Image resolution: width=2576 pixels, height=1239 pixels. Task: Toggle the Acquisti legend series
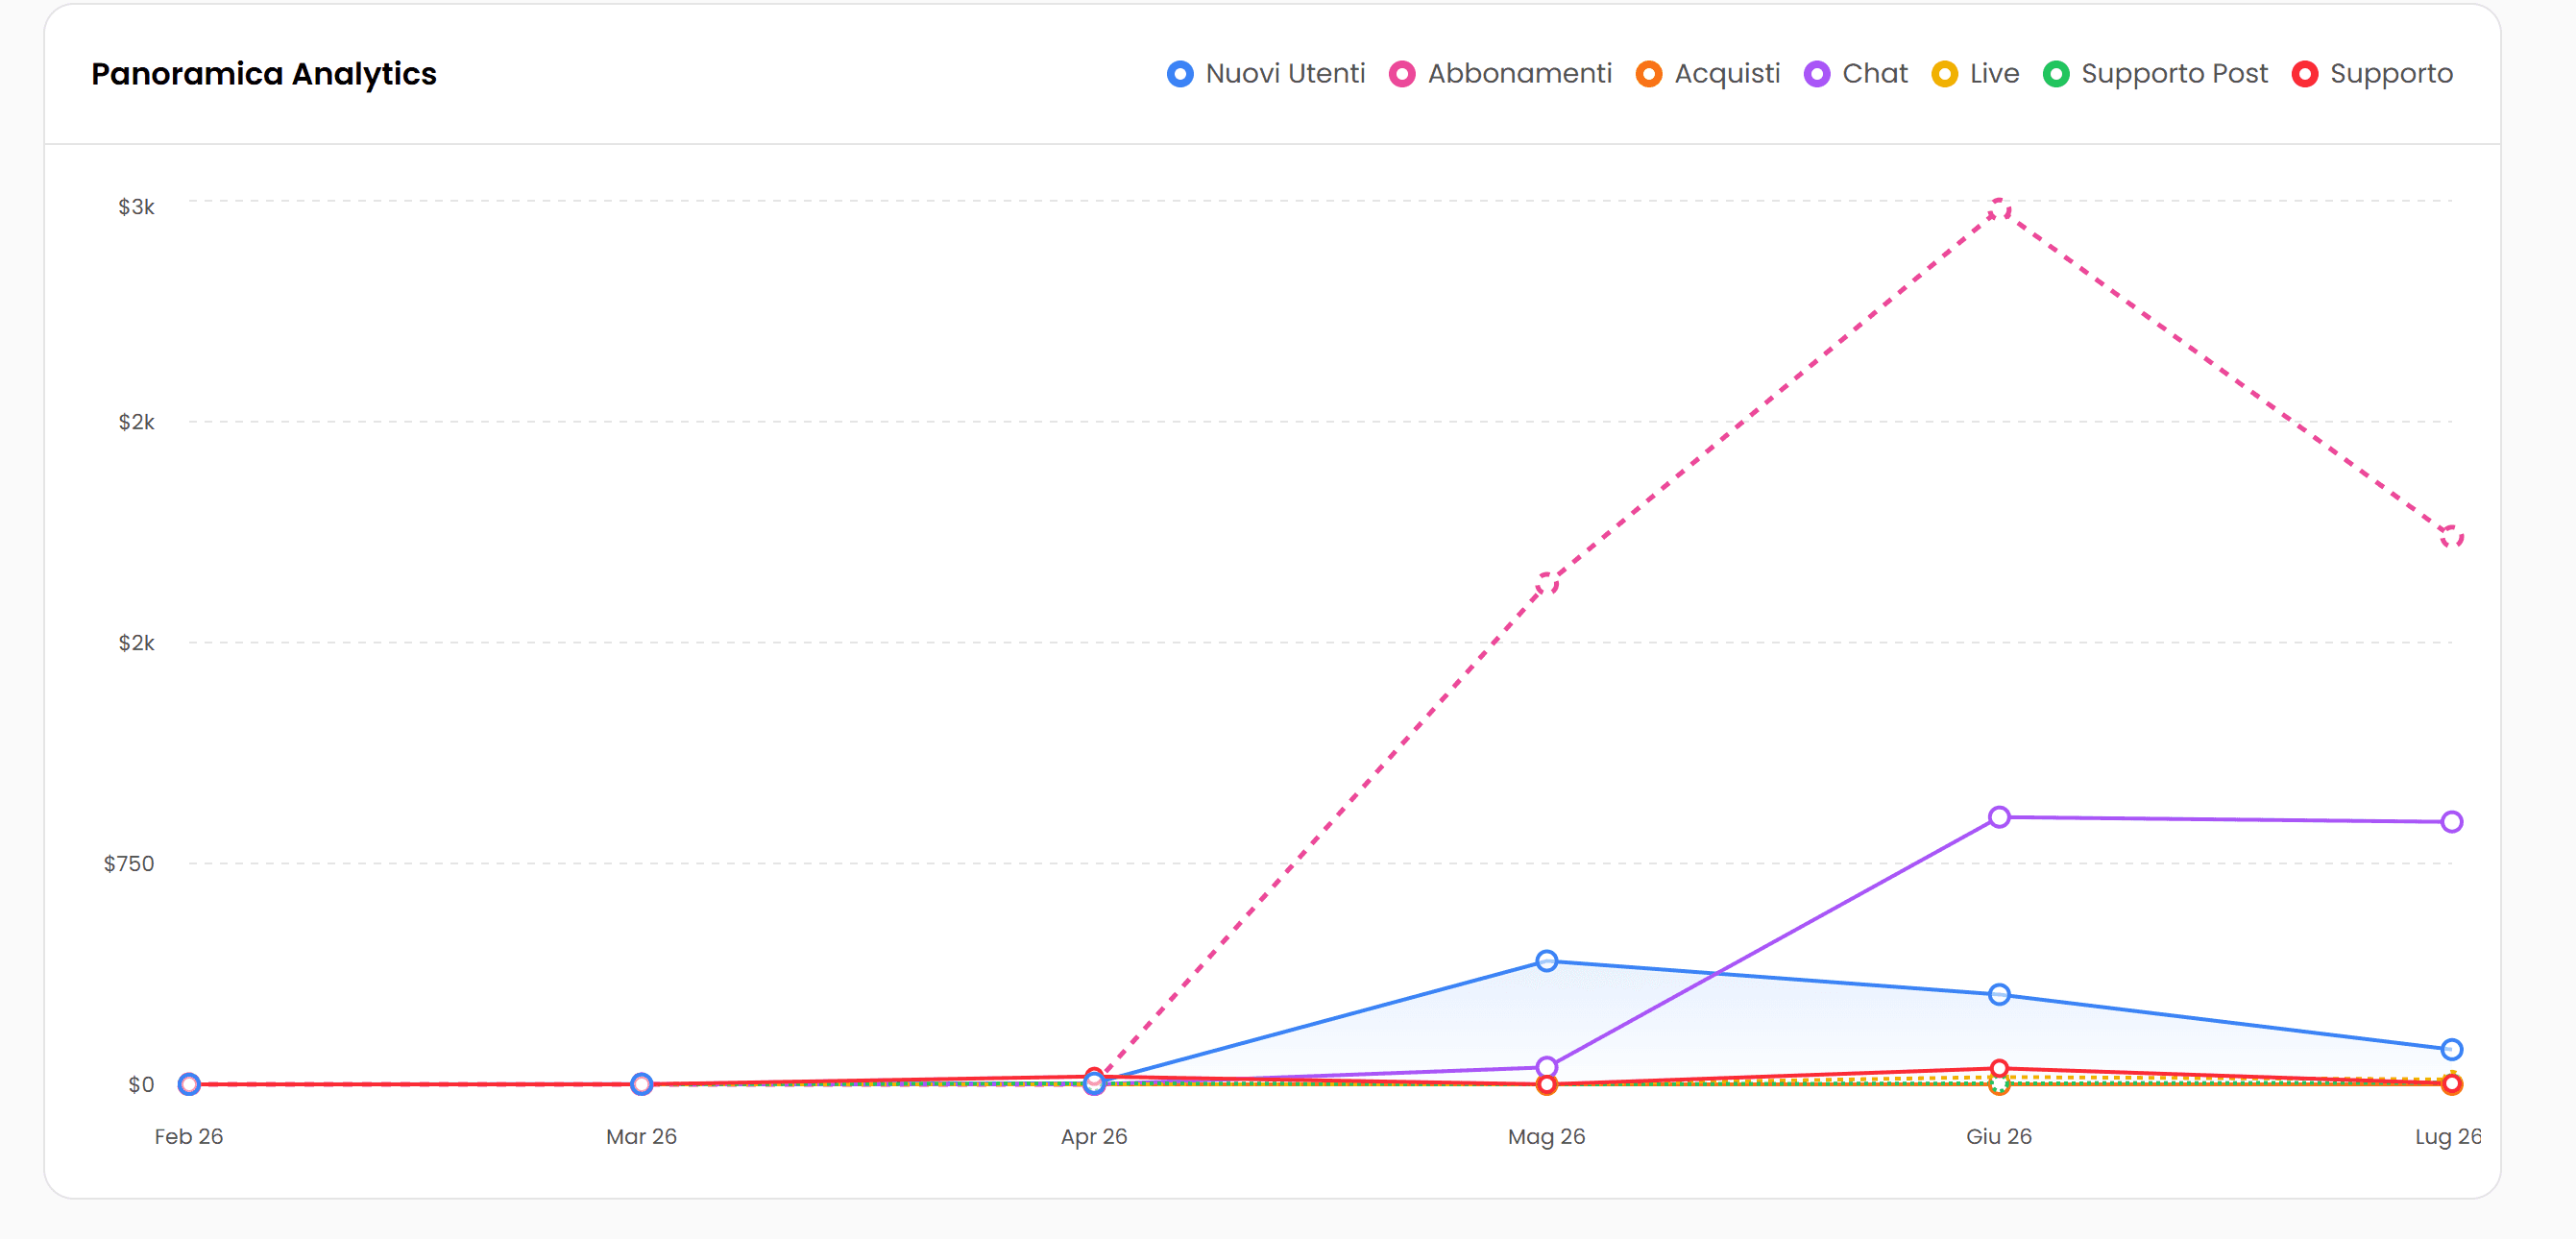coord(1708,74)
